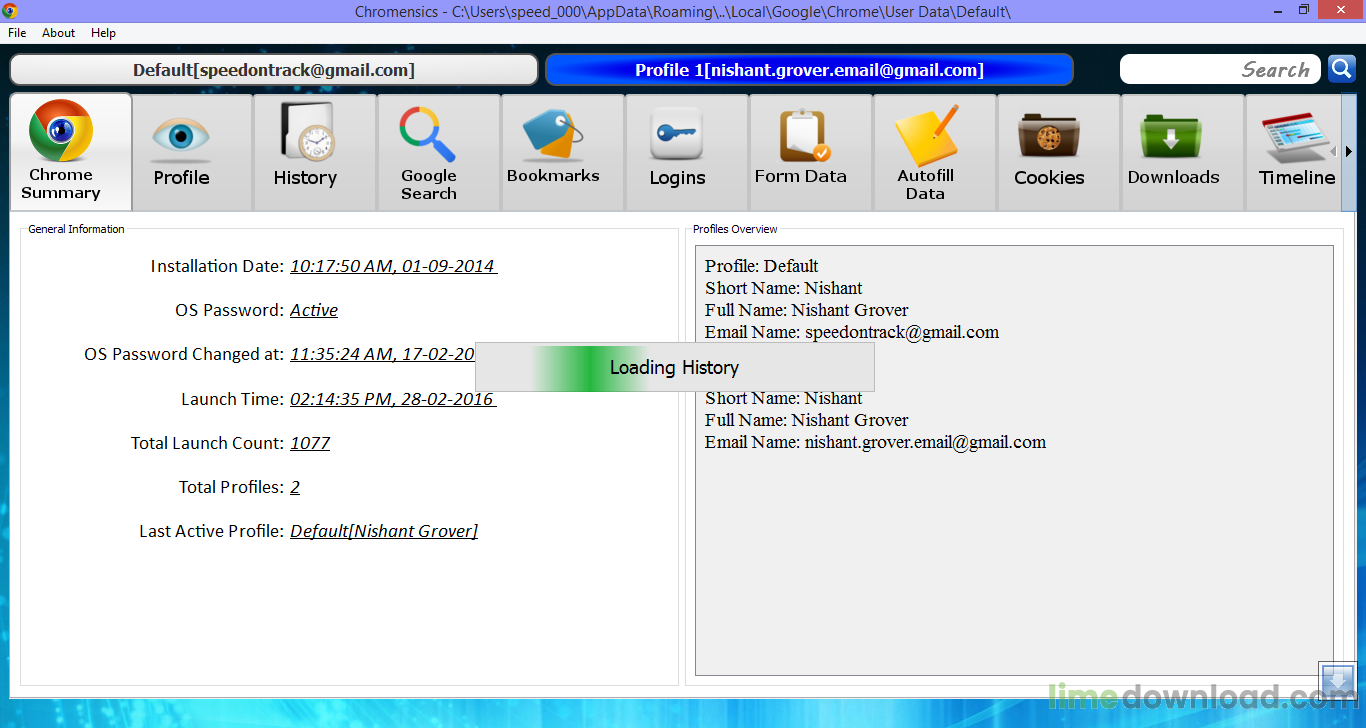Open the Cookies jar icon tab
1366x728 pixels.
click(x=1059, y=152)
